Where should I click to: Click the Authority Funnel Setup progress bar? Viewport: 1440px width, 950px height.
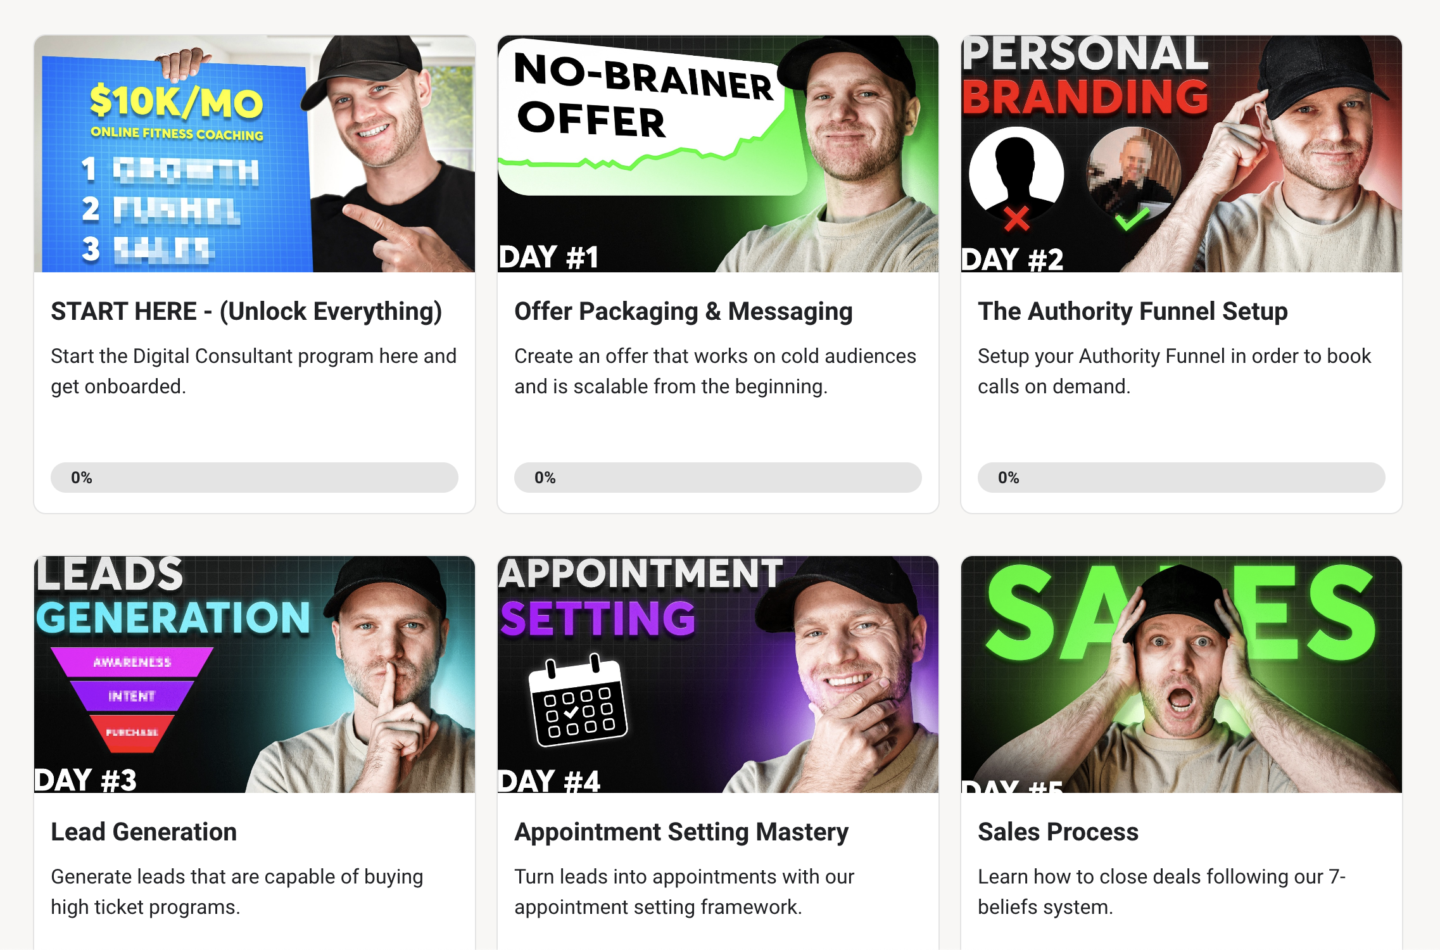click(x=1181, y=477)
